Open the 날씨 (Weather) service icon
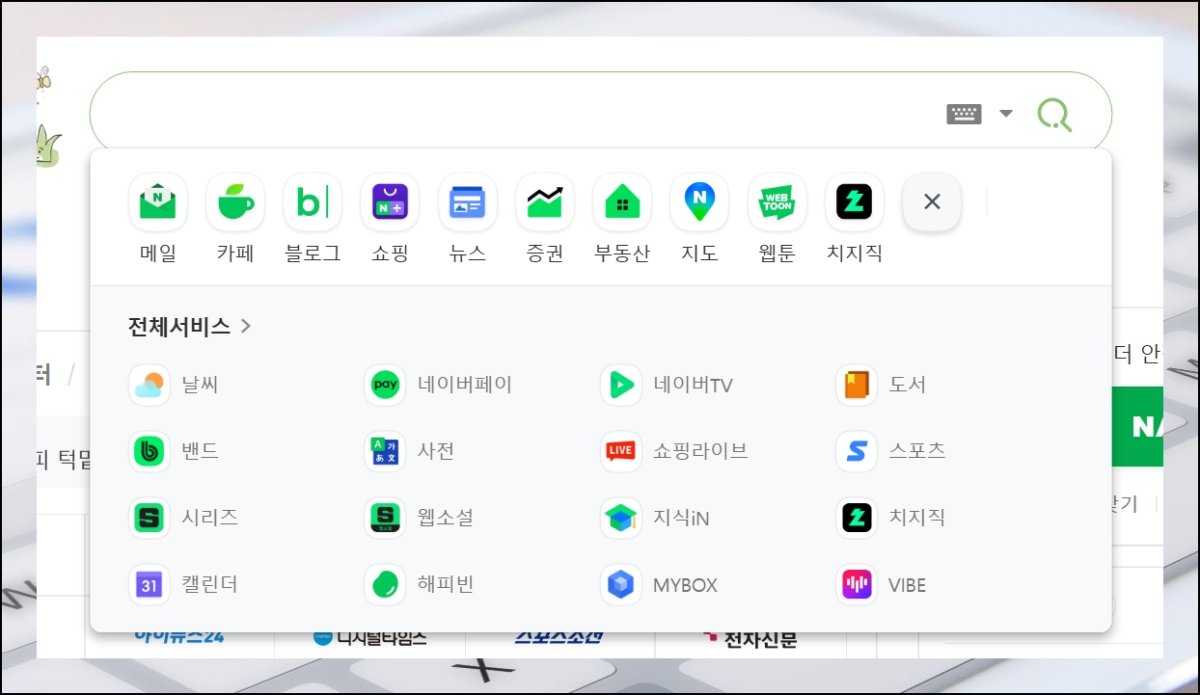 149,385
